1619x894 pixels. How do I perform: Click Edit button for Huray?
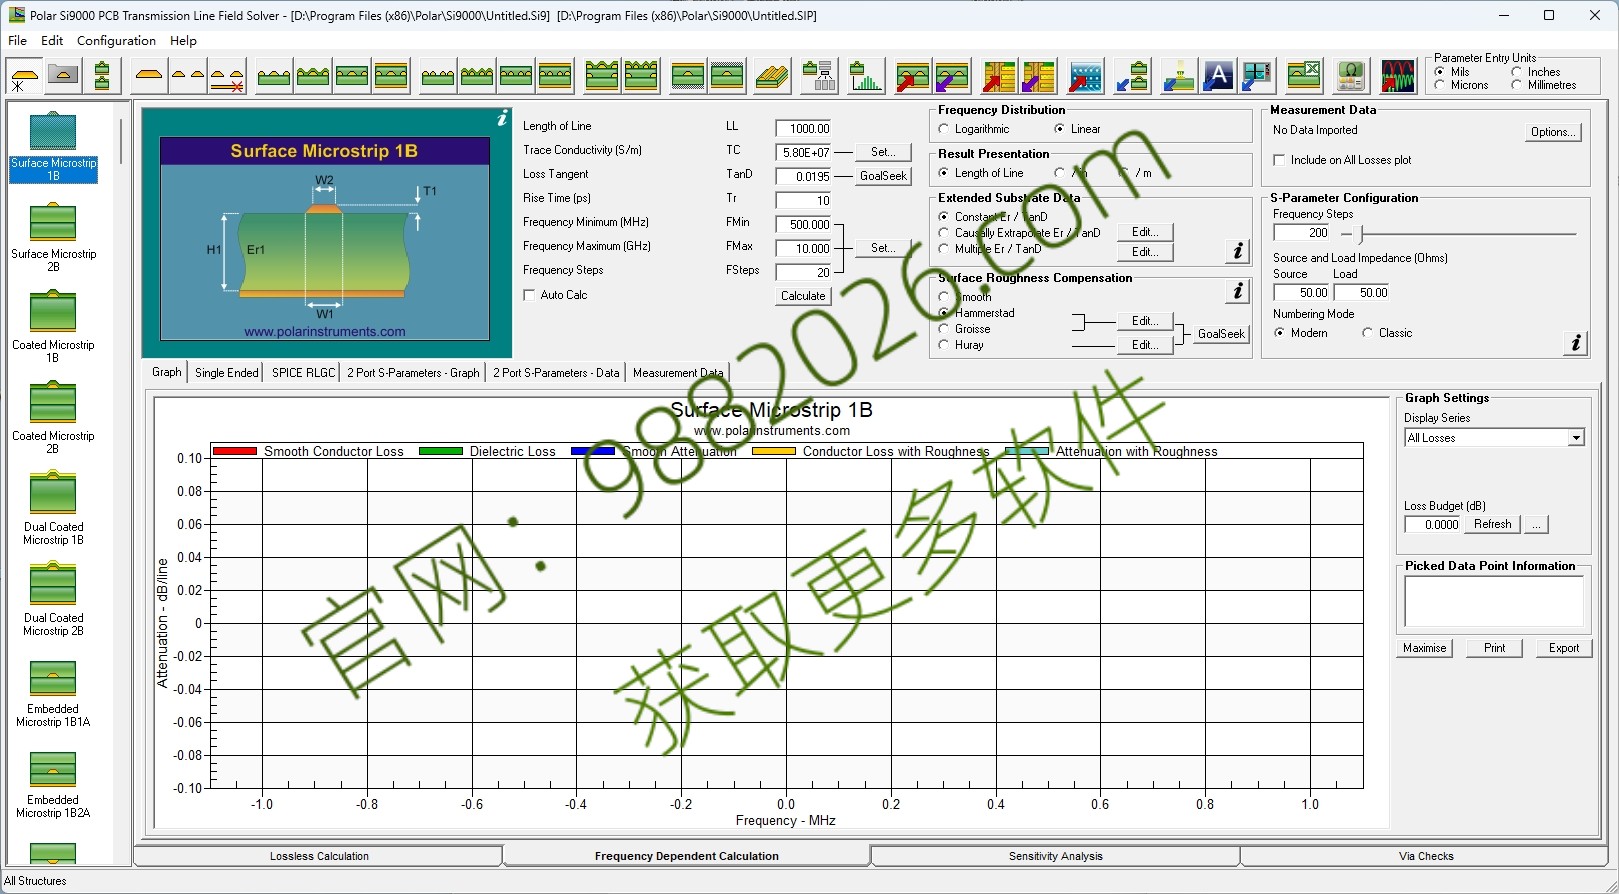pos(1145,345)
